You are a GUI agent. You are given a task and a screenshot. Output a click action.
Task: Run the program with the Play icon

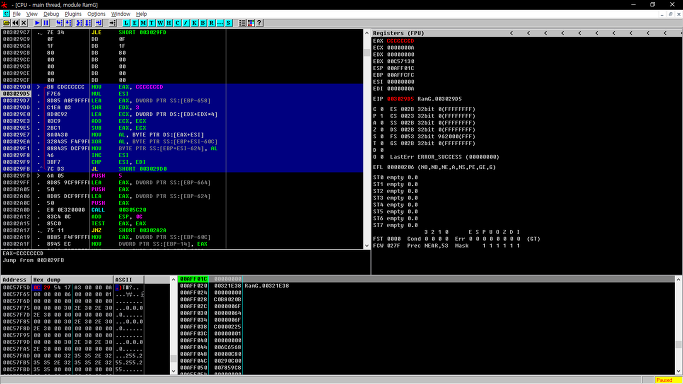pos(37,23)
